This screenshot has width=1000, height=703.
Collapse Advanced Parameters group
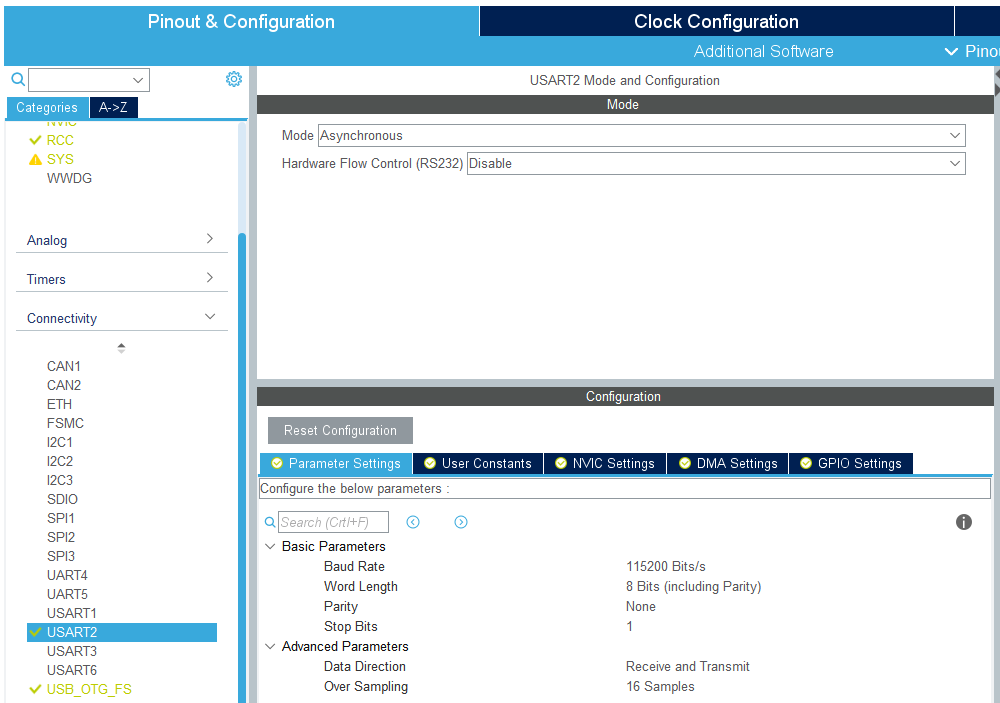tap(270, 647)
